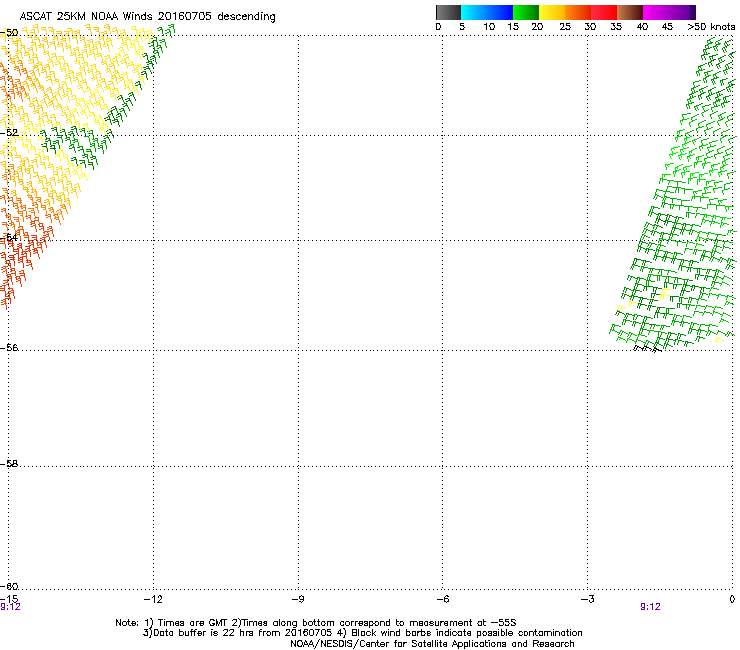Click the purple '9:12' time near '-3'

(650, 607)
